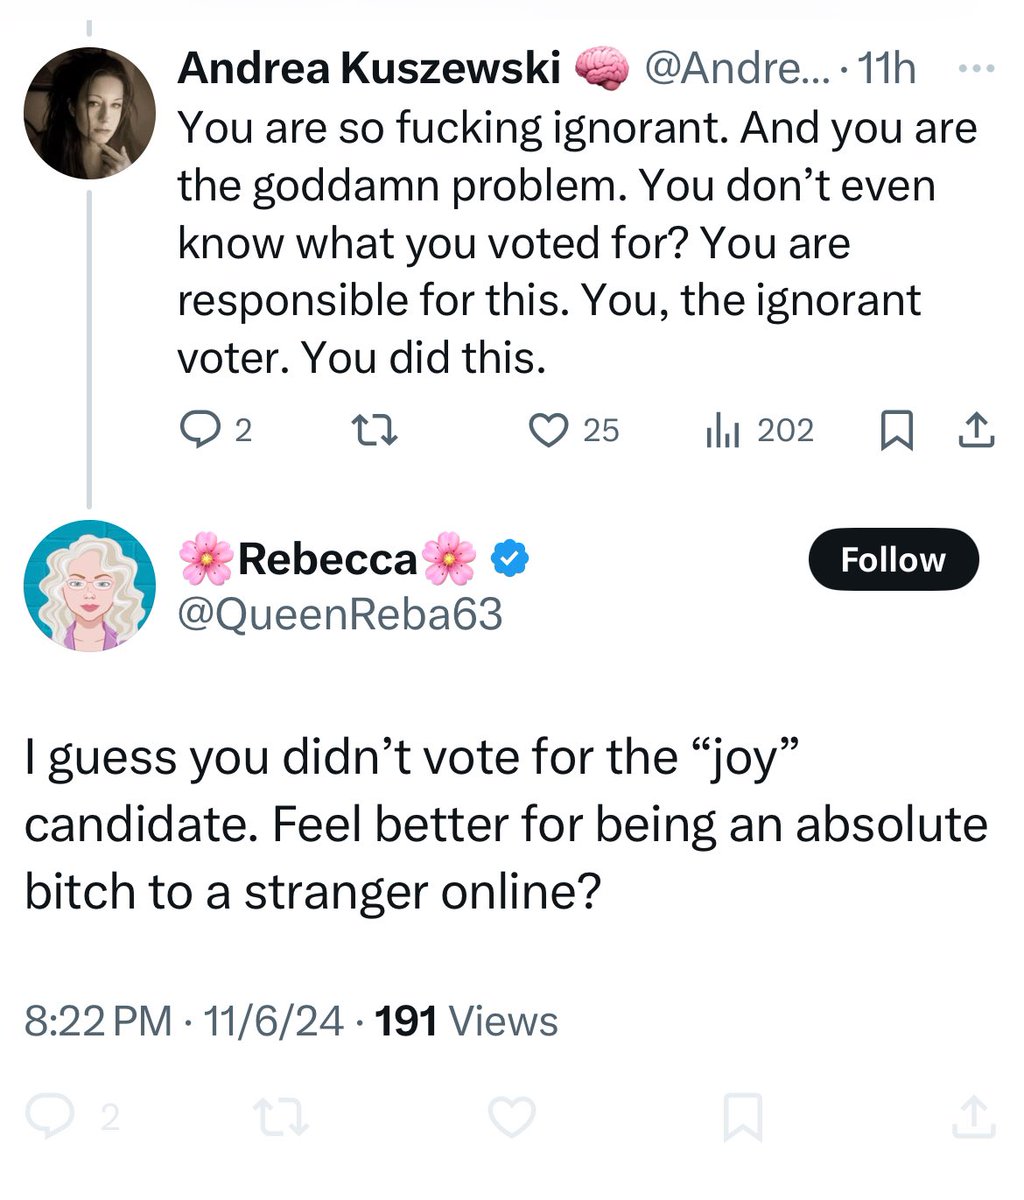
Task: Open the @QueenReba63 handle link
Action: [x=340, y=614]
